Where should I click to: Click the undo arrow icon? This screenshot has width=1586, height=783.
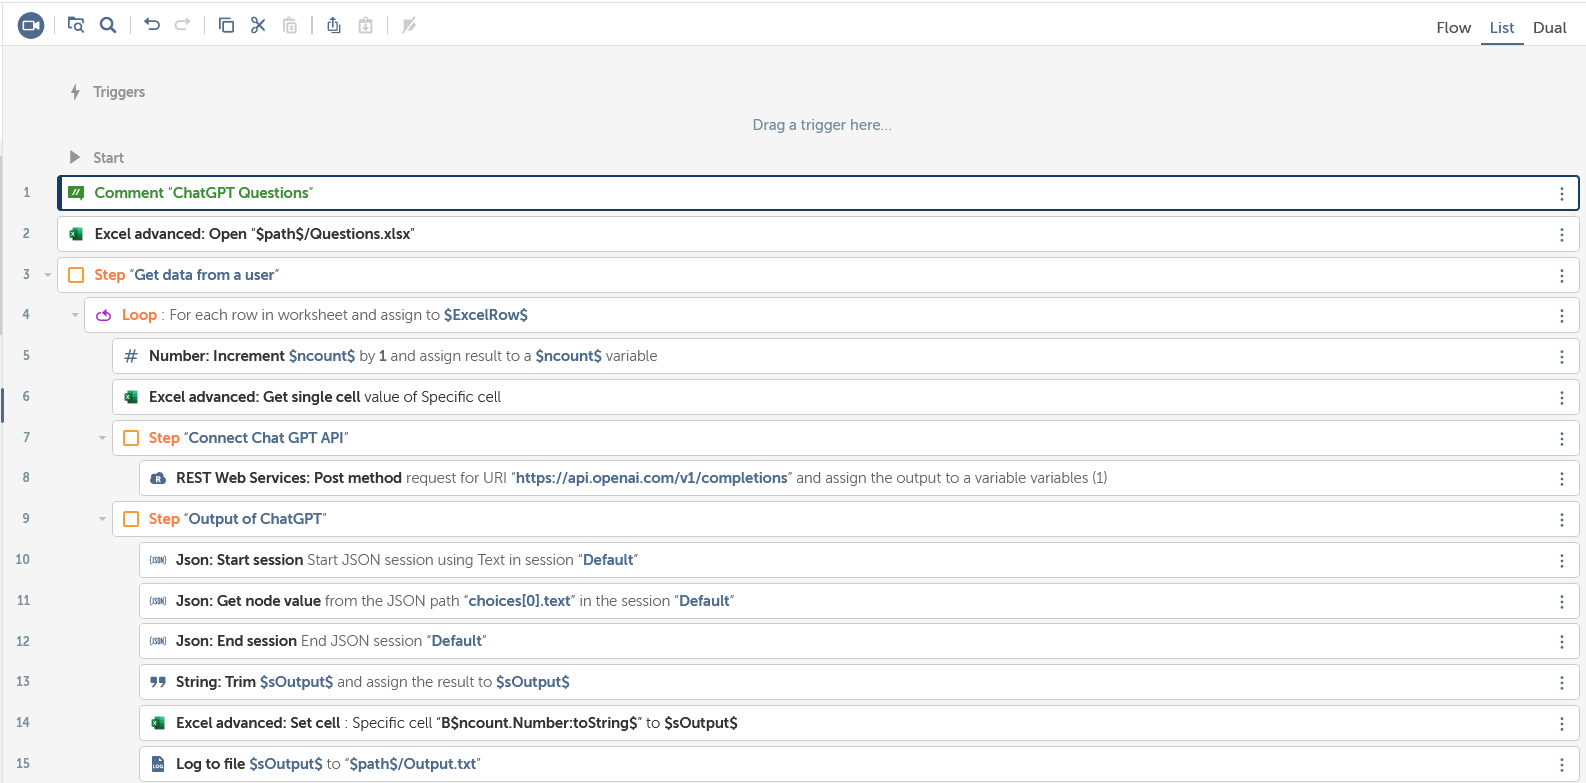click(x=152, y=26)
